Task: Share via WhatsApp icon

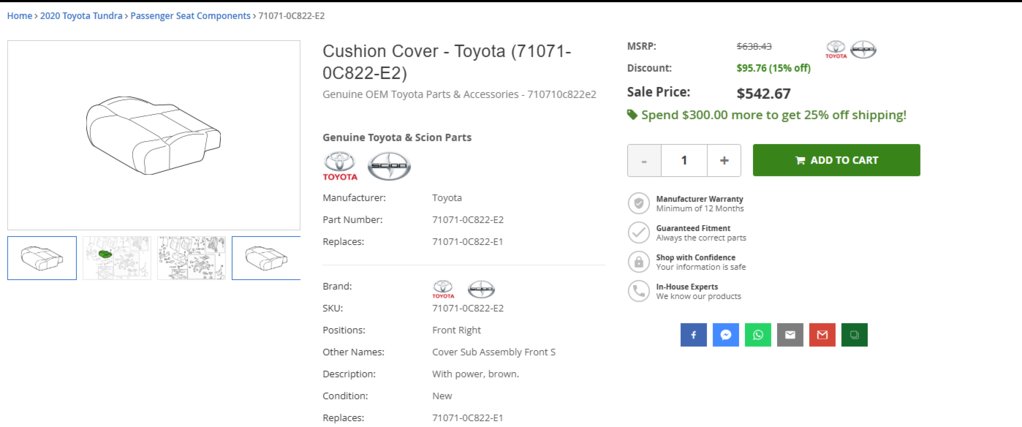Action: [x=758, y=335]
